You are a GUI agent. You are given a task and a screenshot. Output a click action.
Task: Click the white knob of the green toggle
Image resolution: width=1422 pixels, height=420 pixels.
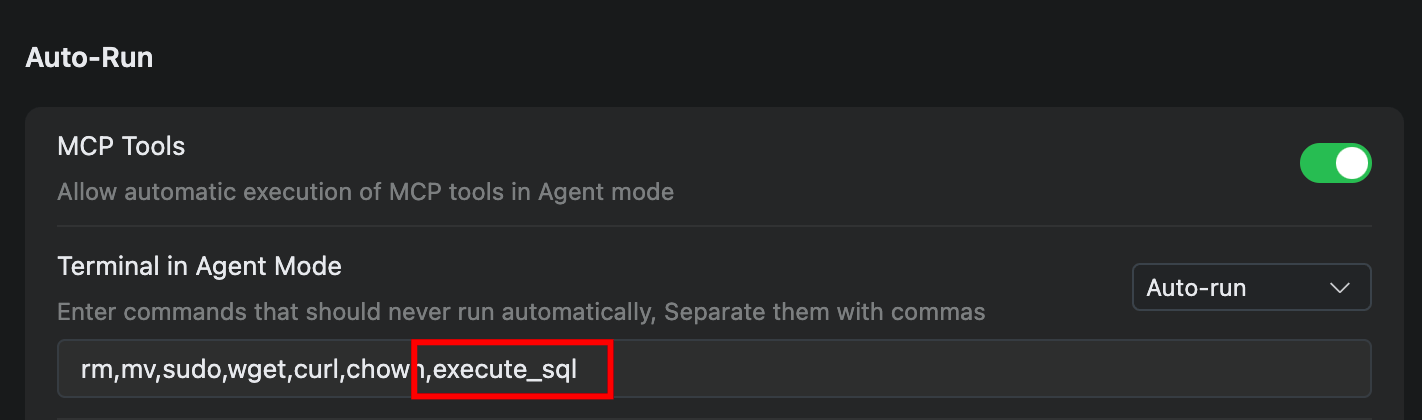tap(1351, 164)
